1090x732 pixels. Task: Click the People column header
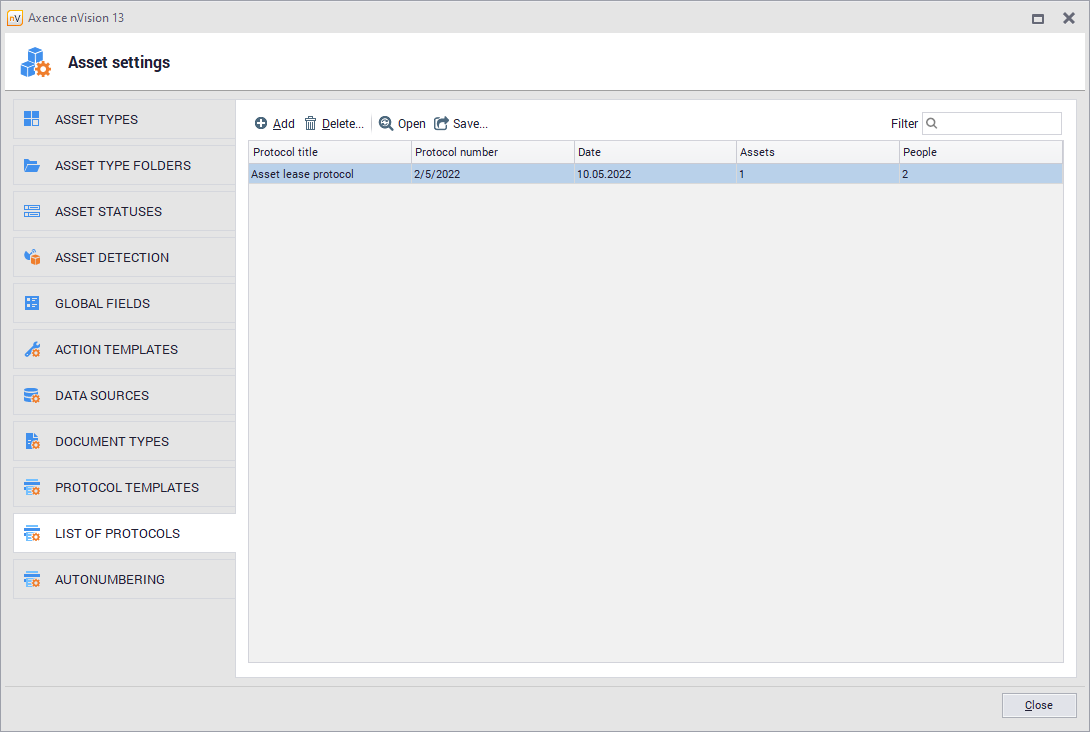tap(980, 152)
